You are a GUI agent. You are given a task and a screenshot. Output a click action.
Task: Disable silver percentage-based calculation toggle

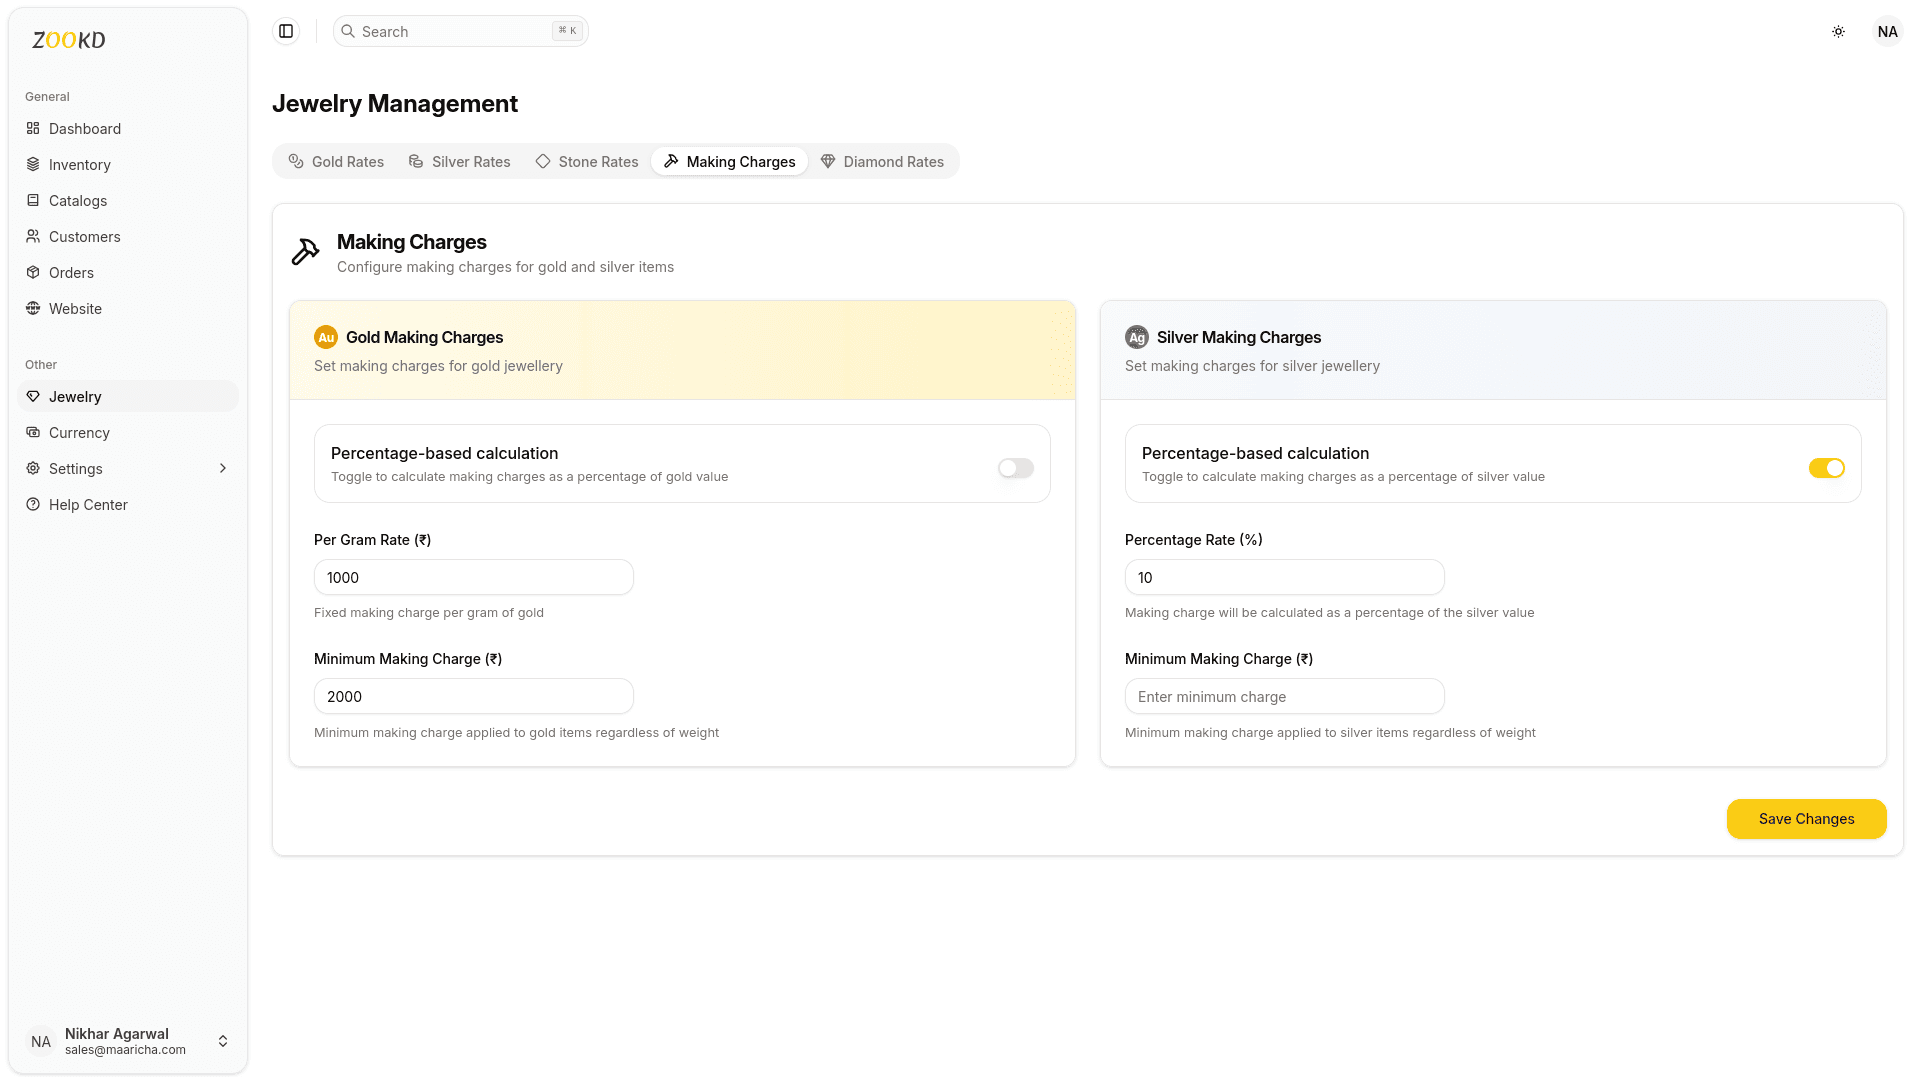coord(1826,468)
